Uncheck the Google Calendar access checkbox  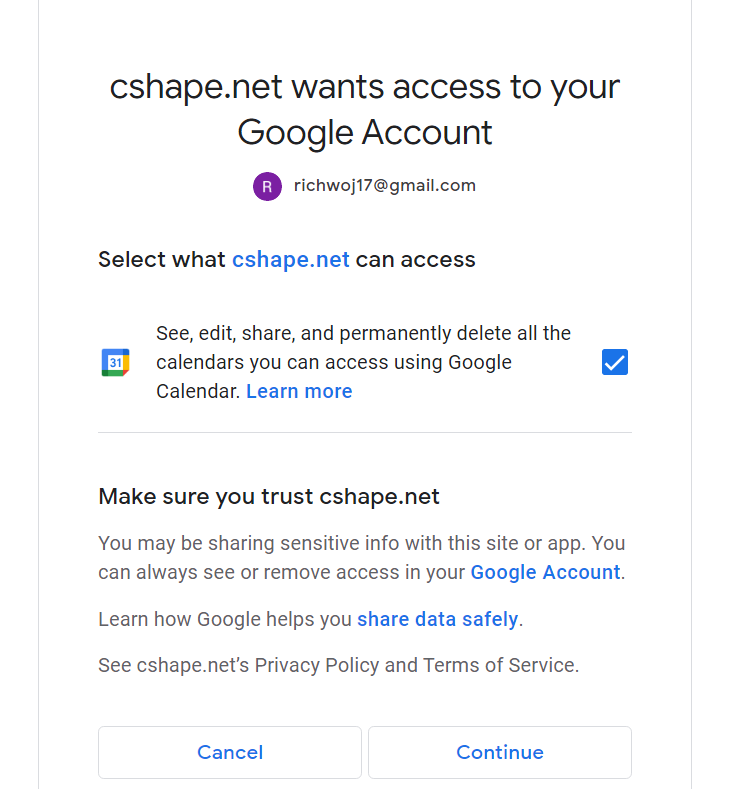(615, 362)
